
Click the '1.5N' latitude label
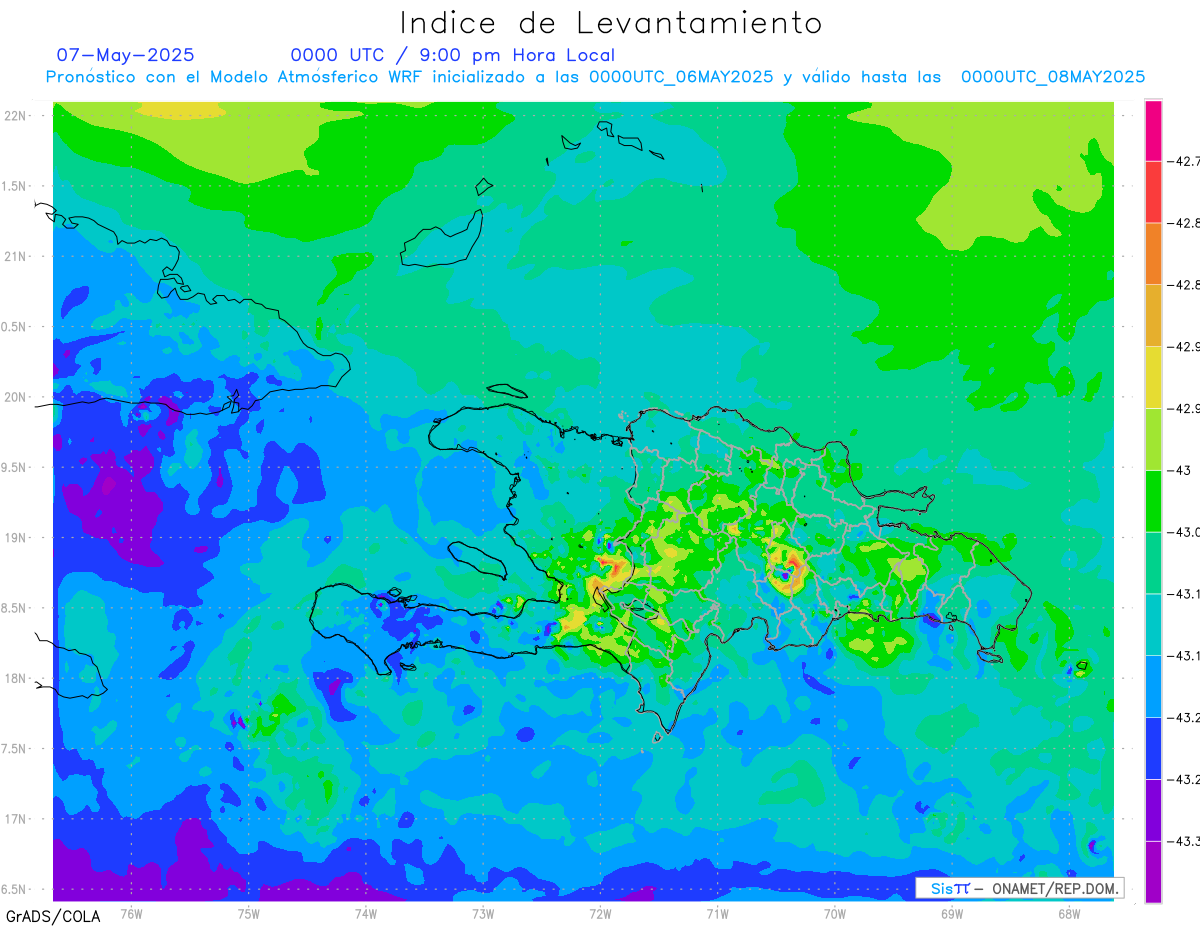click(x=14, y=186)
